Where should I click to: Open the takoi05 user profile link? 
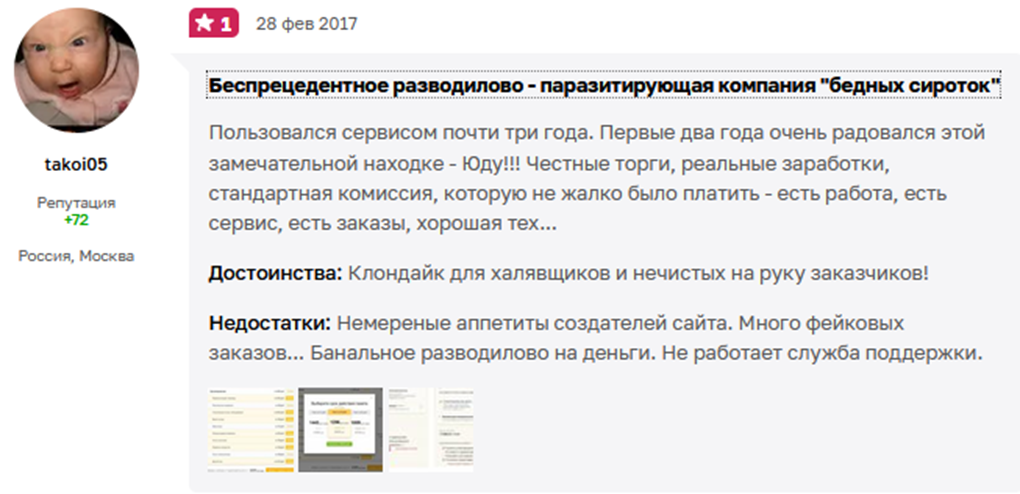pyautogui.click(x=76, y=165)
